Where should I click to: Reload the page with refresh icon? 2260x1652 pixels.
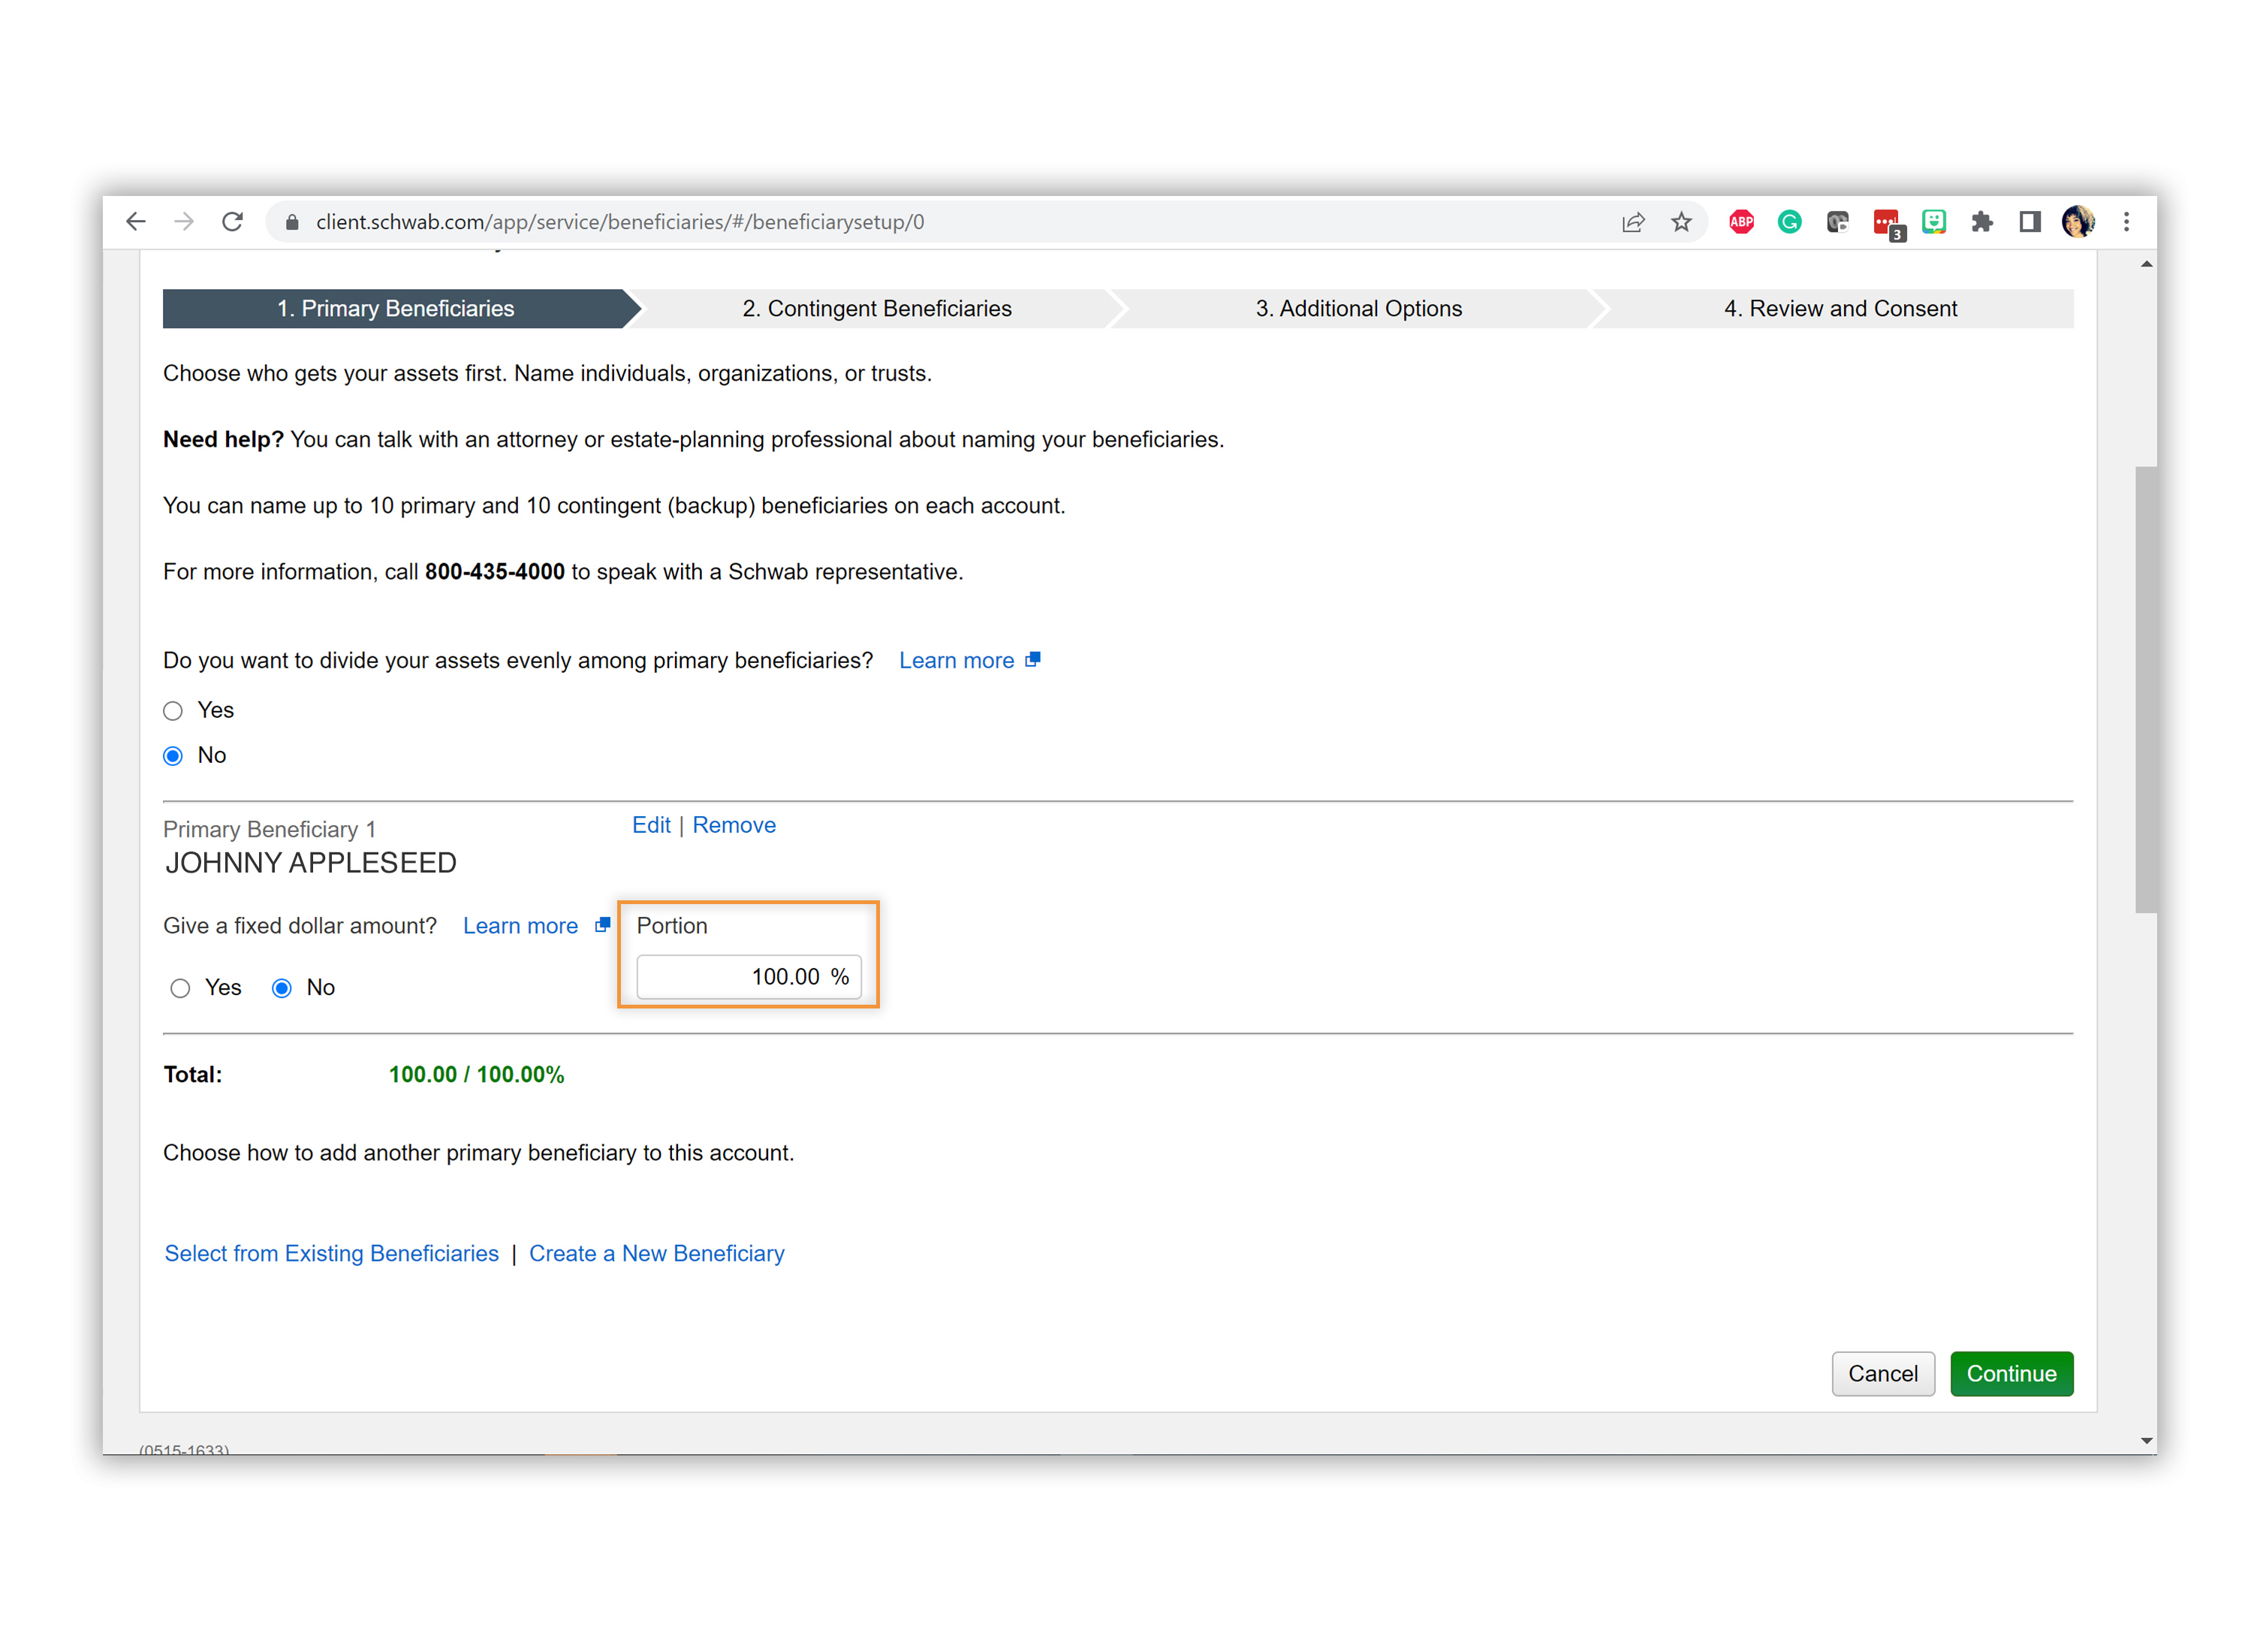click(232, 222)
